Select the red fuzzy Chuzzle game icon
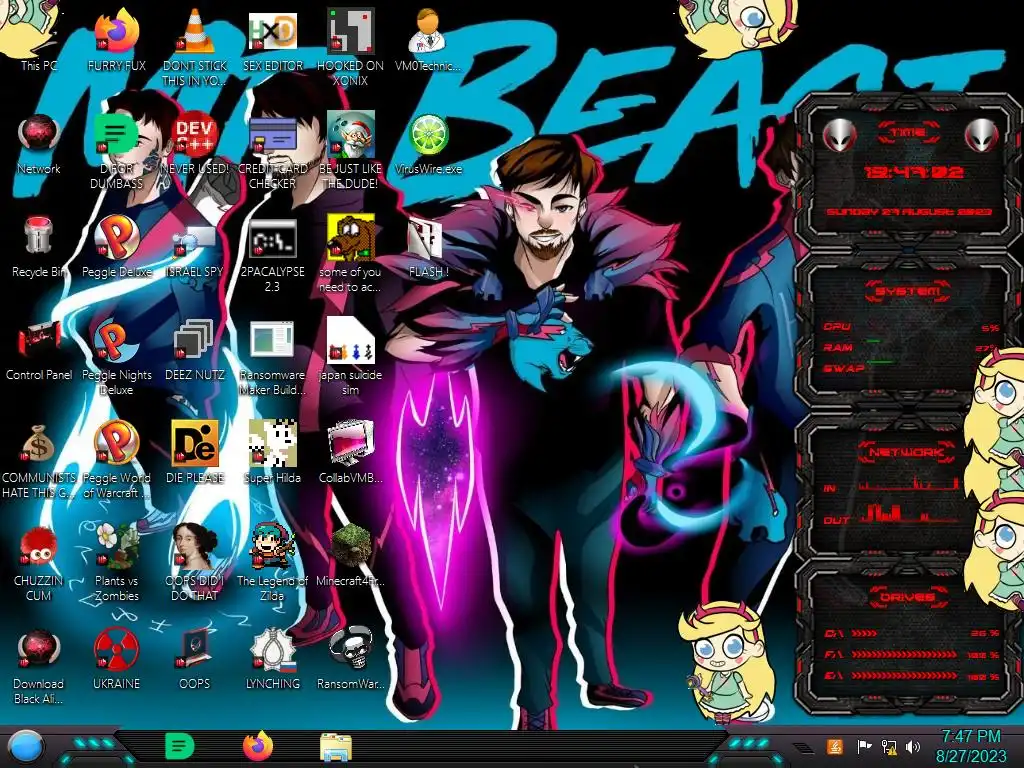The image size is (1024, 768). coord(39,562)
